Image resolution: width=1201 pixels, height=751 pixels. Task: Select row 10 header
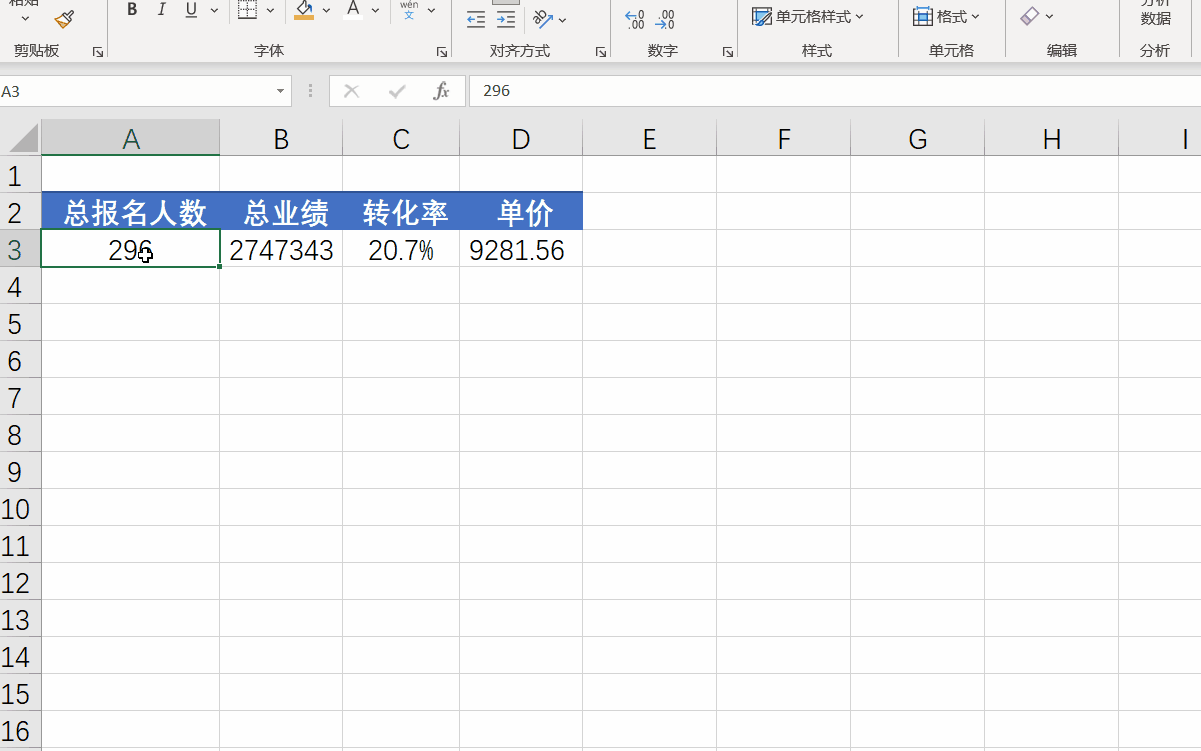point(20,508)
